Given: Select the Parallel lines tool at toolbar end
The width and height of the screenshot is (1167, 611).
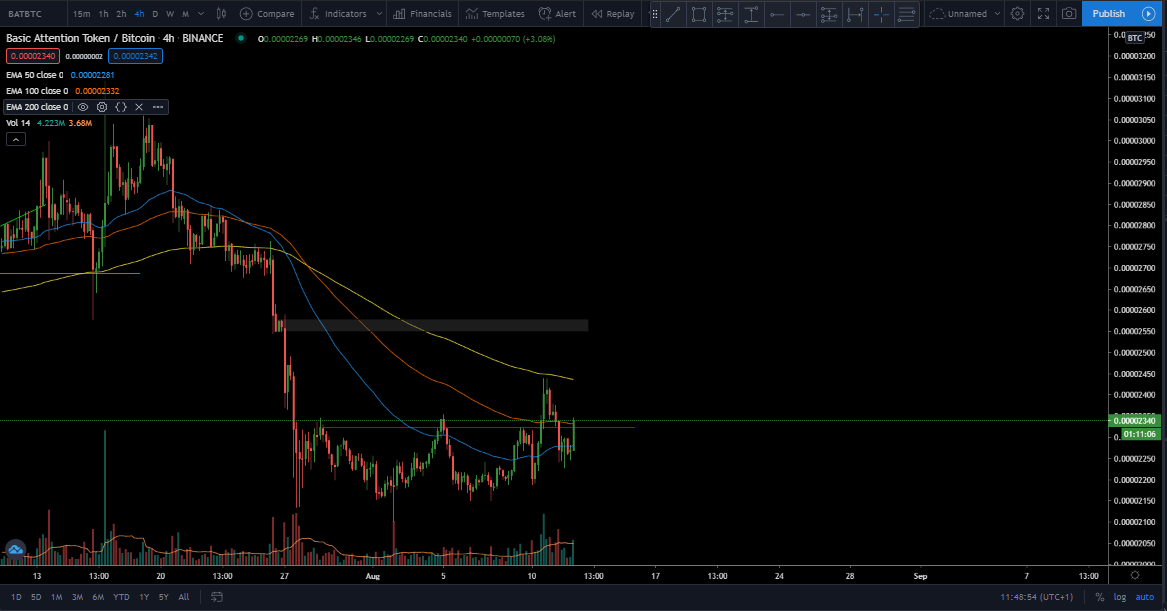Looking at the screenshot, I should 907,13.
